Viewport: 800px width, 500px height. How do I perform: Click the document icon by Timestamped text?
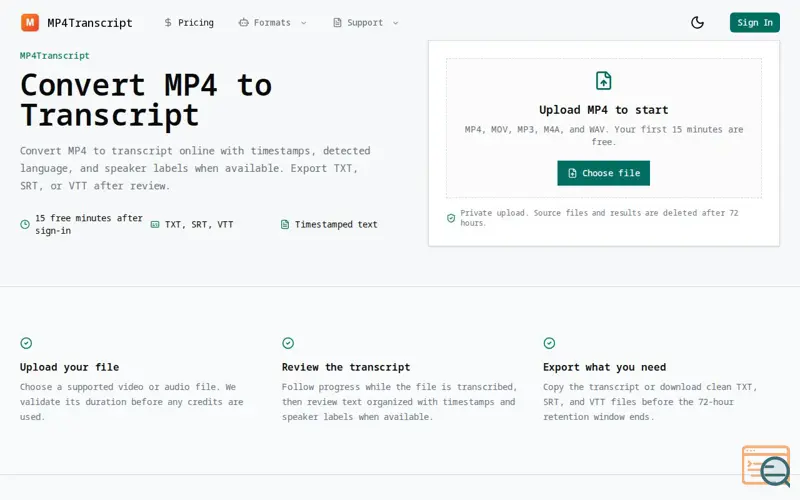click(x=285, y=224)
